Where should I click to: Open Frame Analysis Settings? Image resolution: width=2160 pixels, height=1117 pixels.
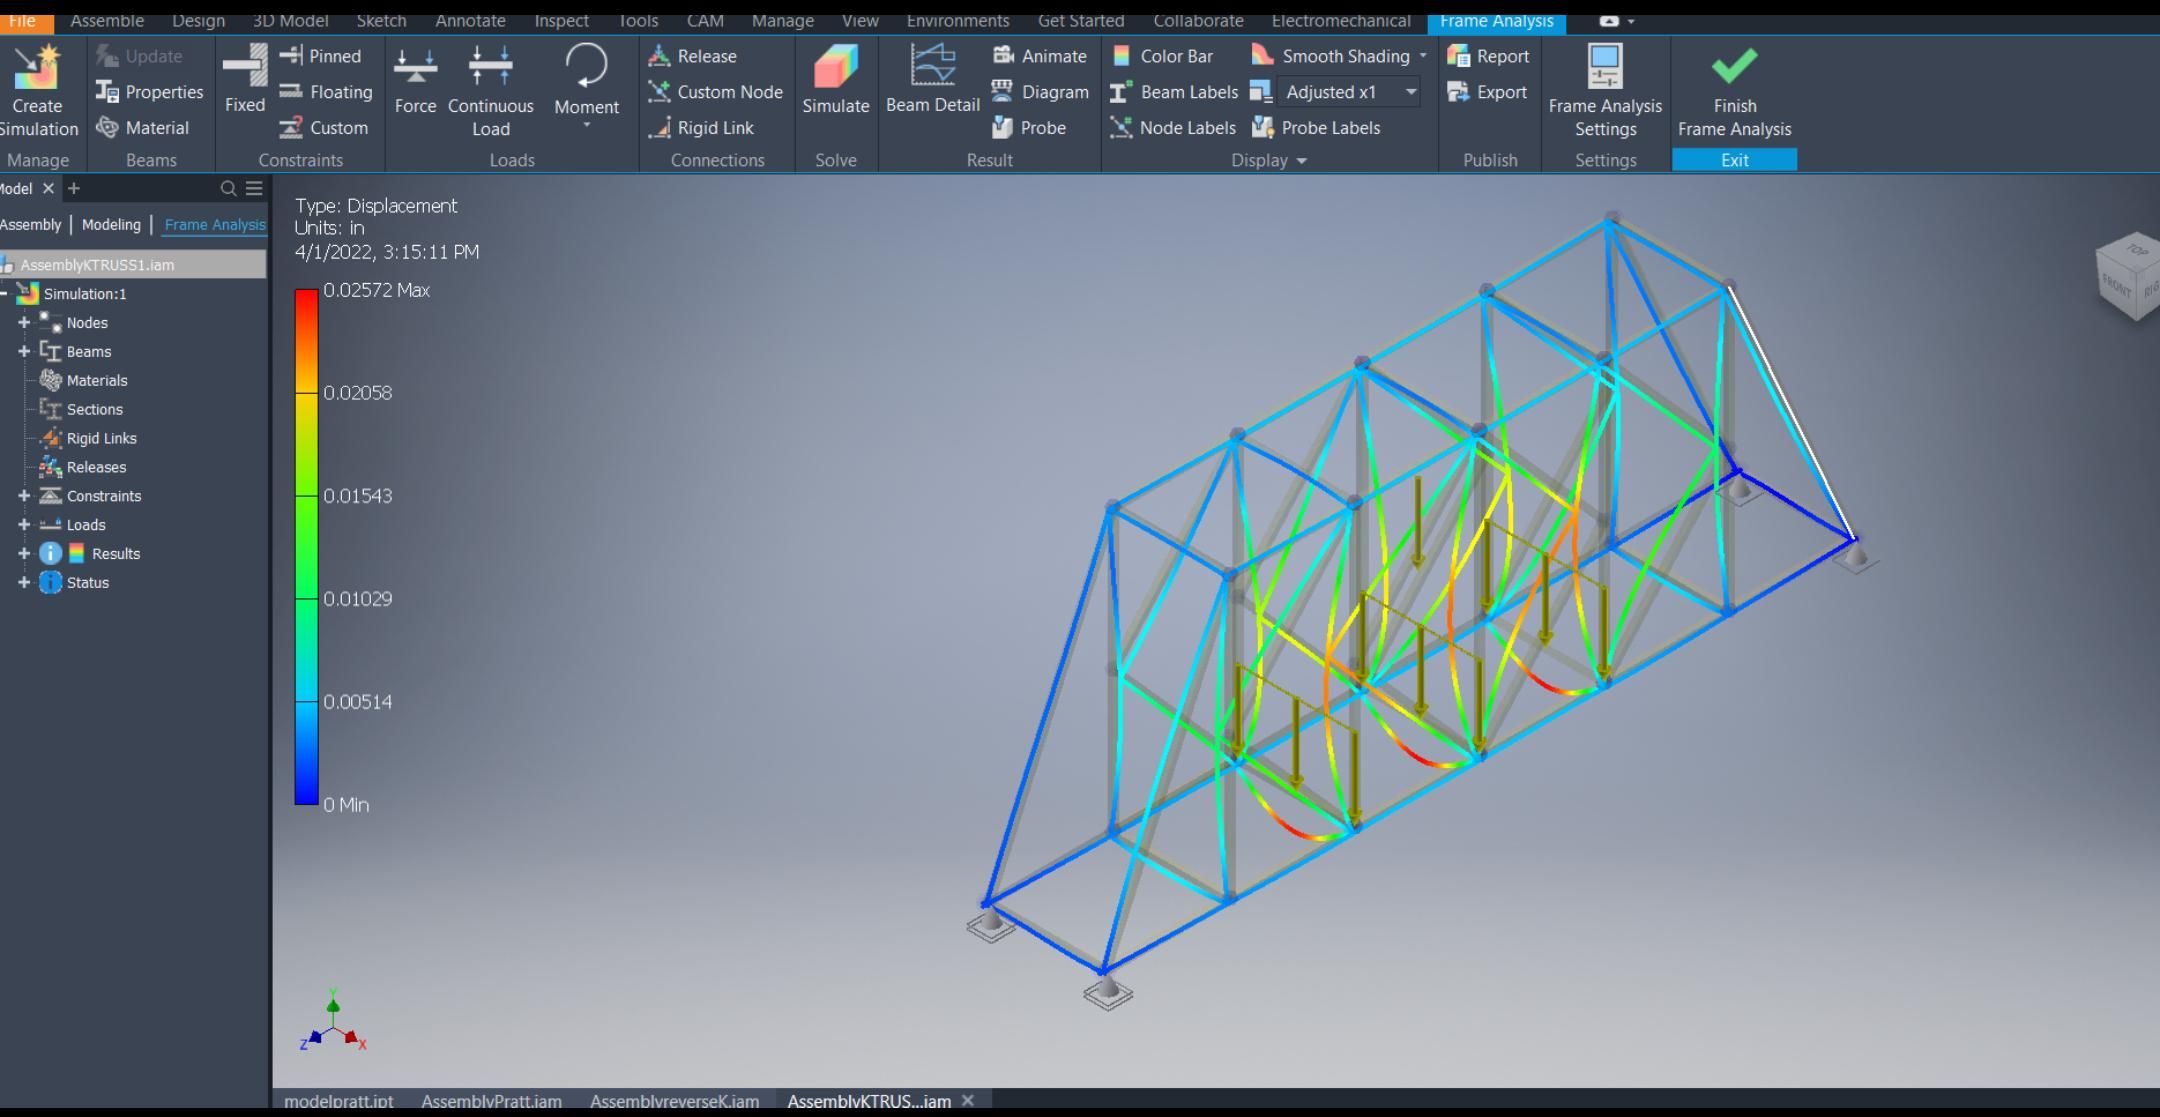(1602, 90)
